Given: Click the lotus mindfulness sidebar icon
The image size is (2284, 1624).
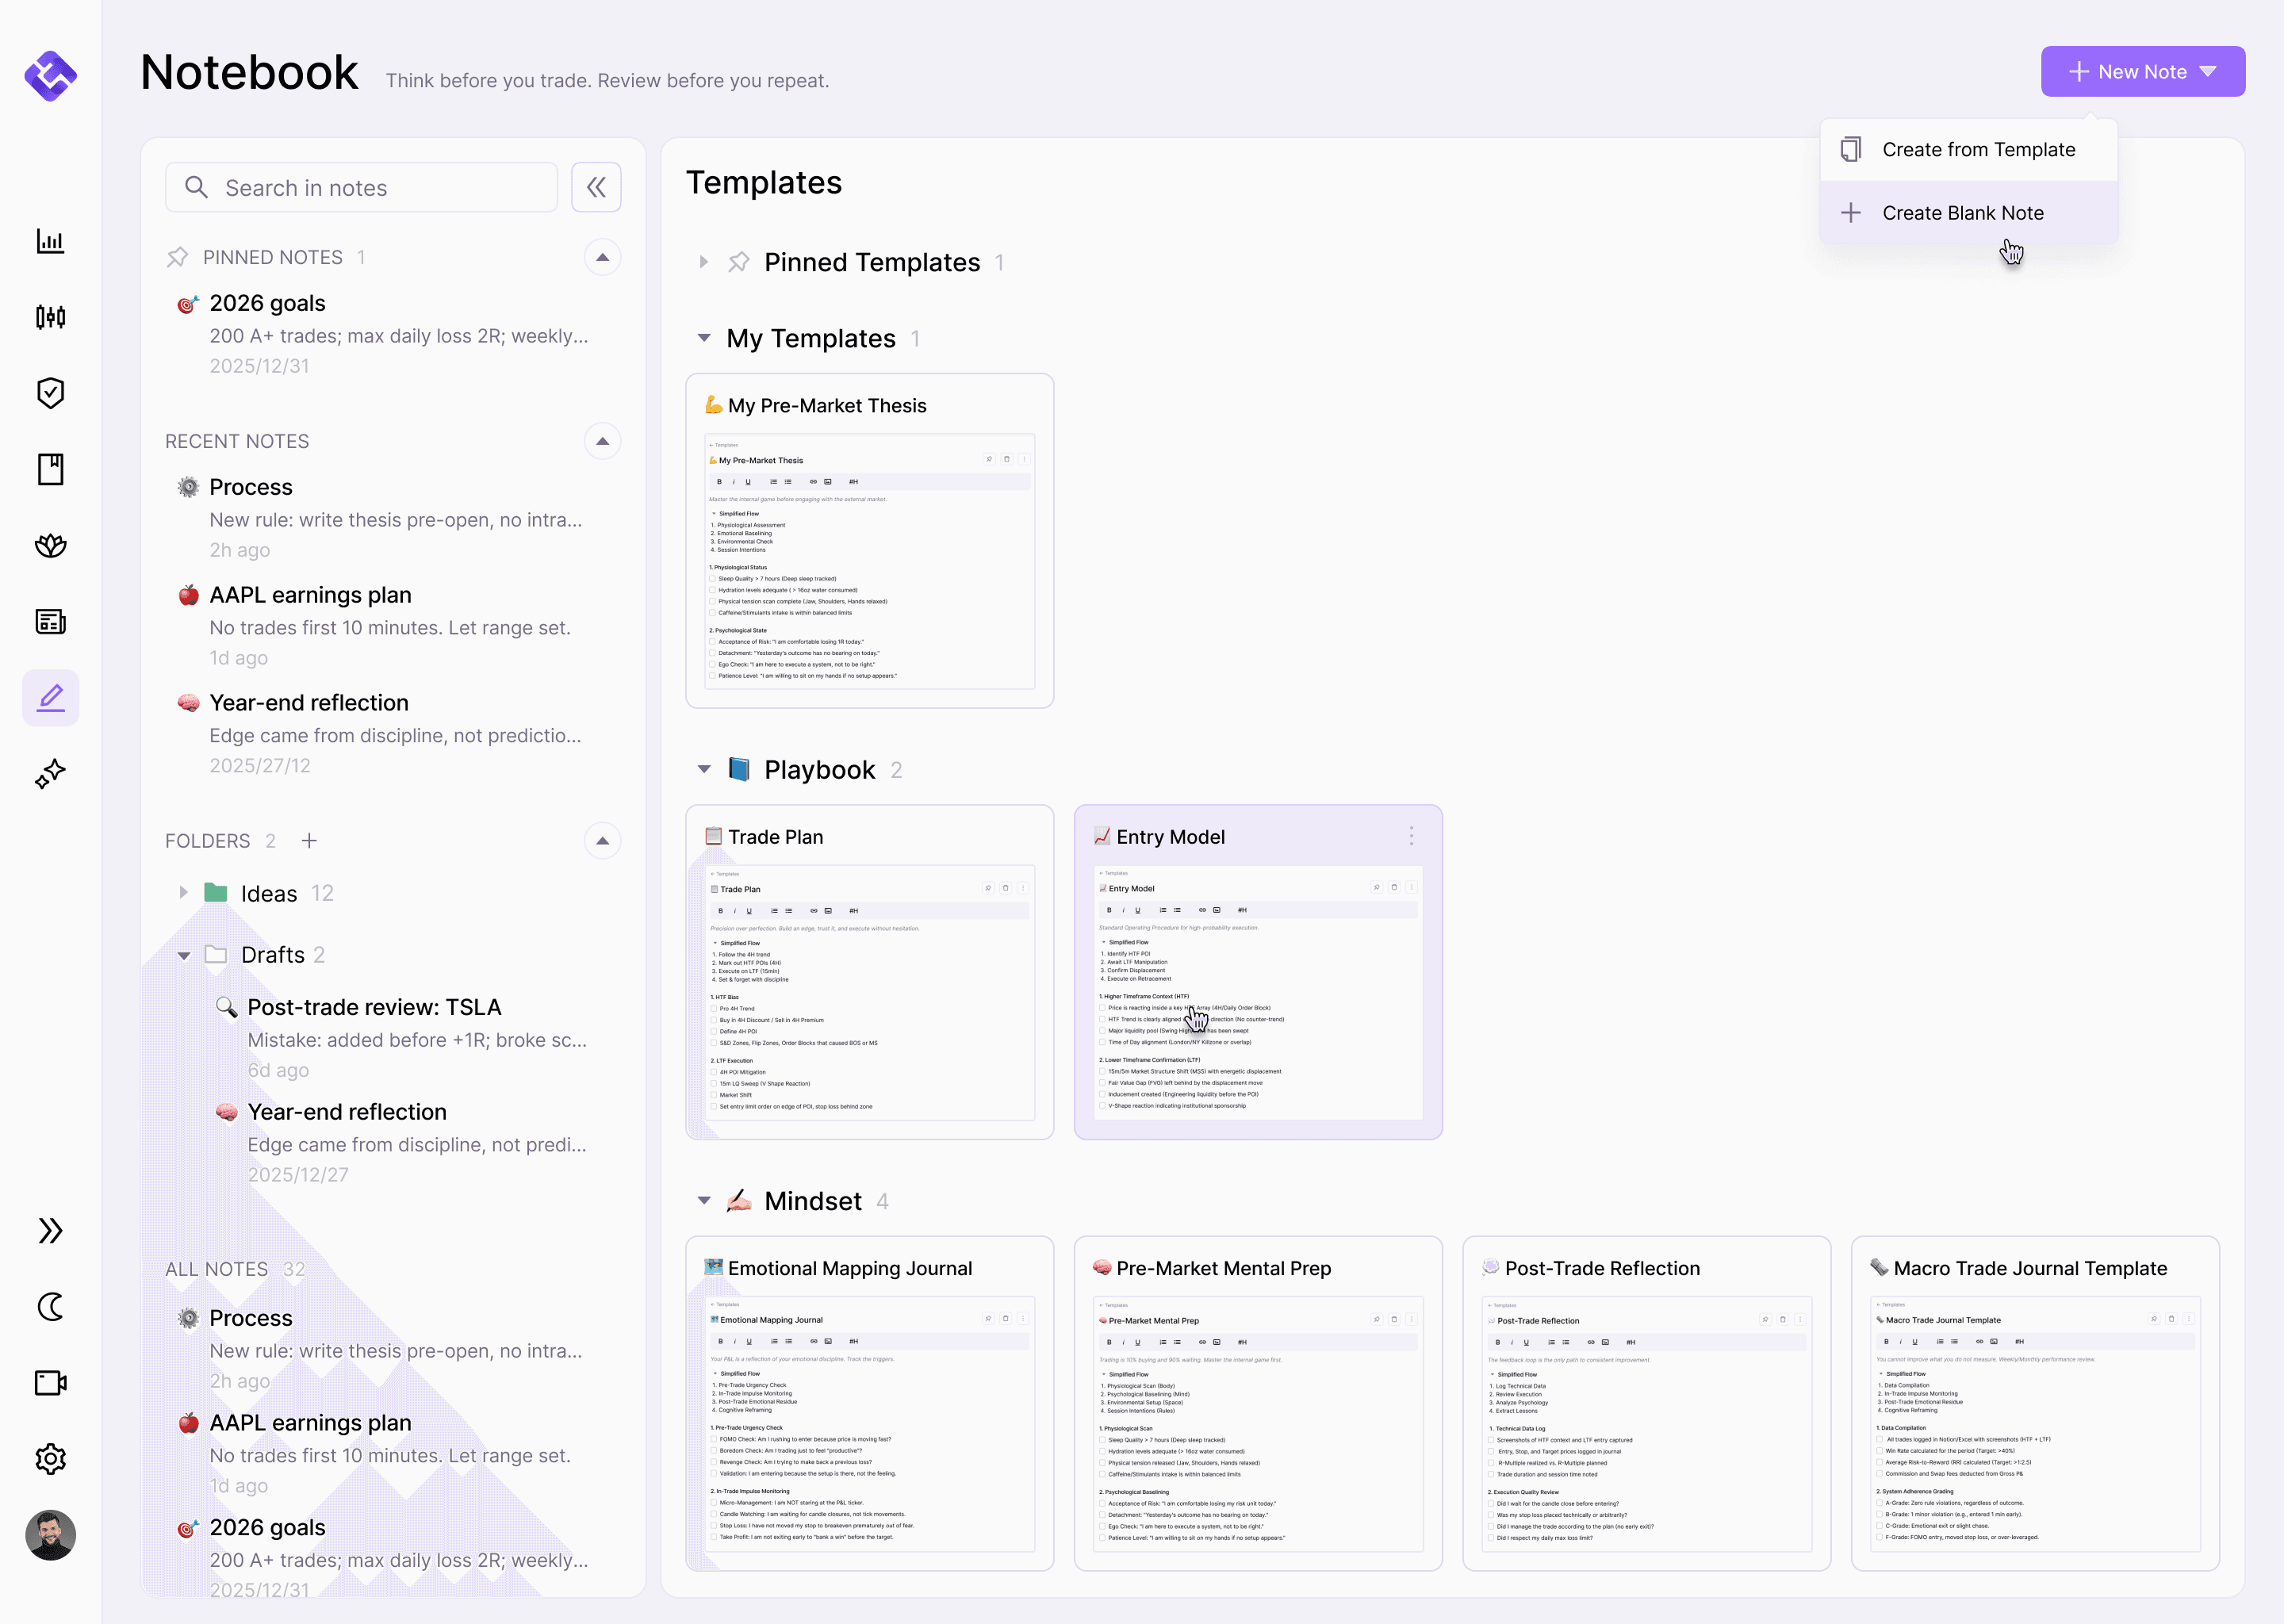Looking at the screenshot, I should click(50, 545).
